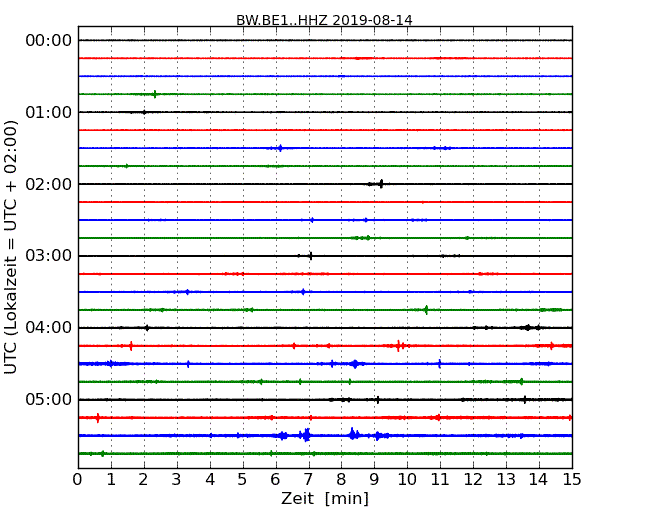
Task: Click x-axis tick label 7
Action: point(308,480)
